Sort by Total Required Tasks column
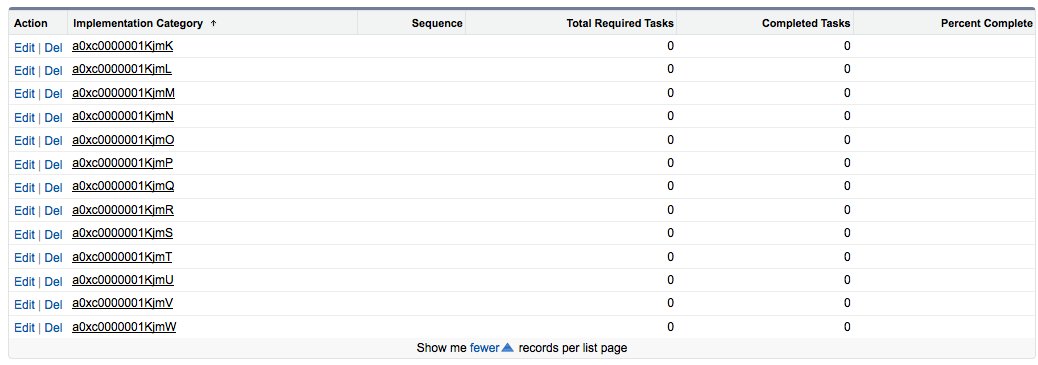Screen dimensions: 1038x365 620,23
